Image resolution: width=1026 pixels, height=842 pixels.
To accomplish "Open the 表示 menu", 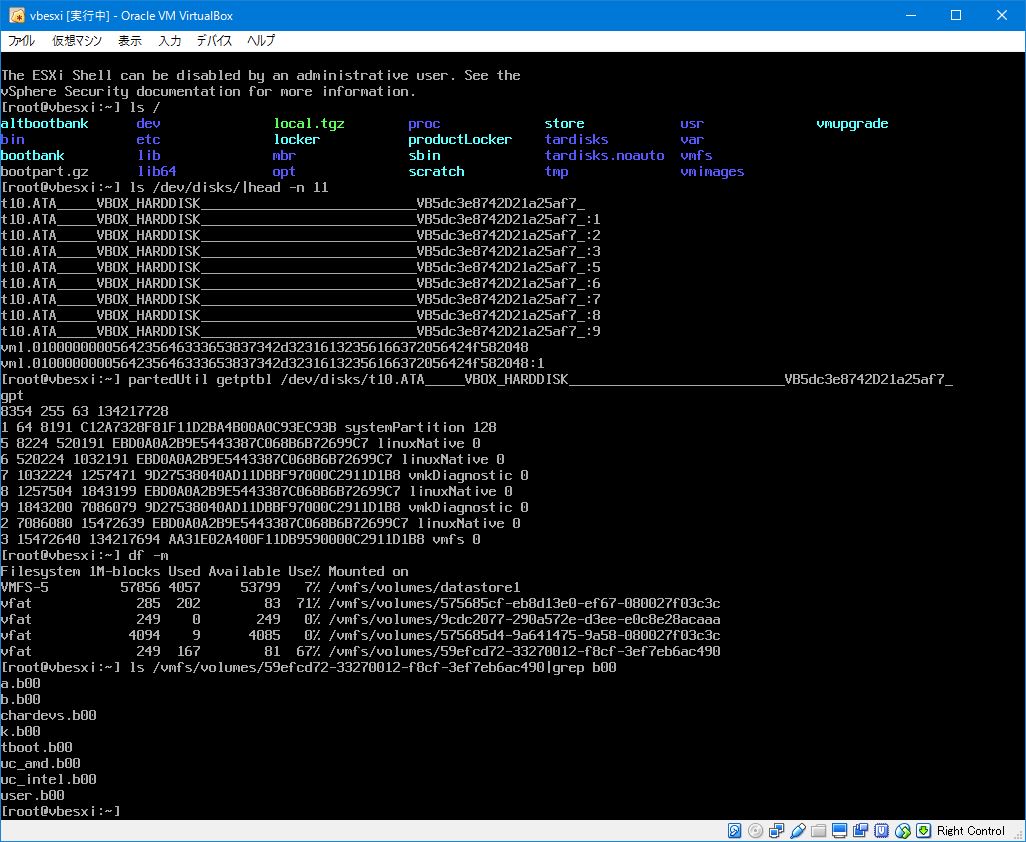I will point(130,41).
